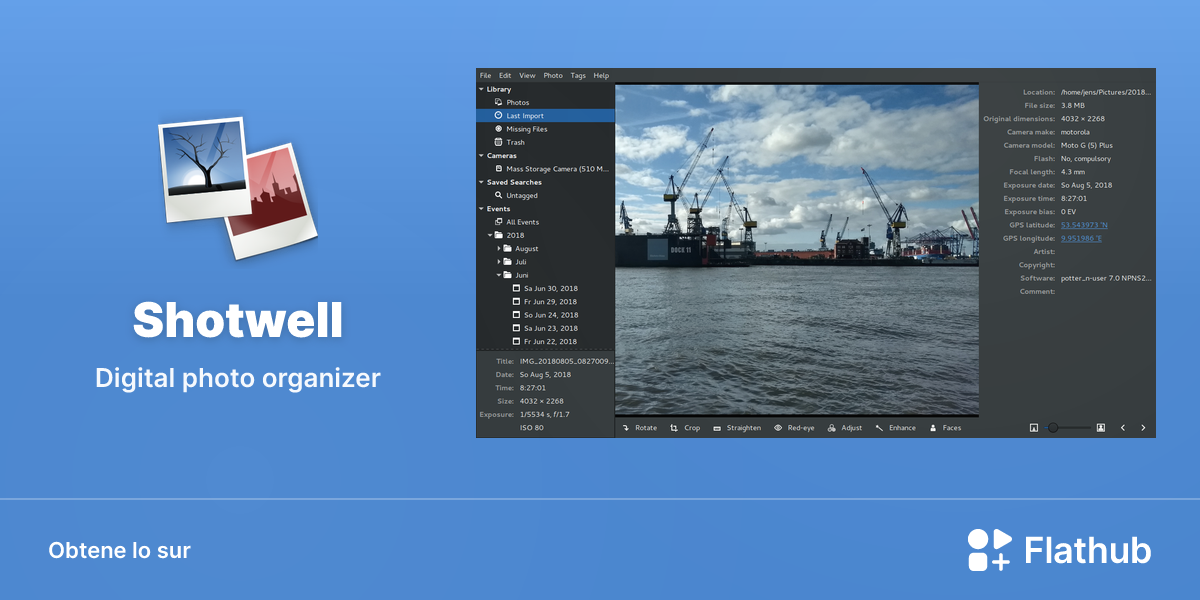Click the Shotwell polaroid app logo
Screen dimensions: 1200x600
pyautogui.click(x=238, y=190)
